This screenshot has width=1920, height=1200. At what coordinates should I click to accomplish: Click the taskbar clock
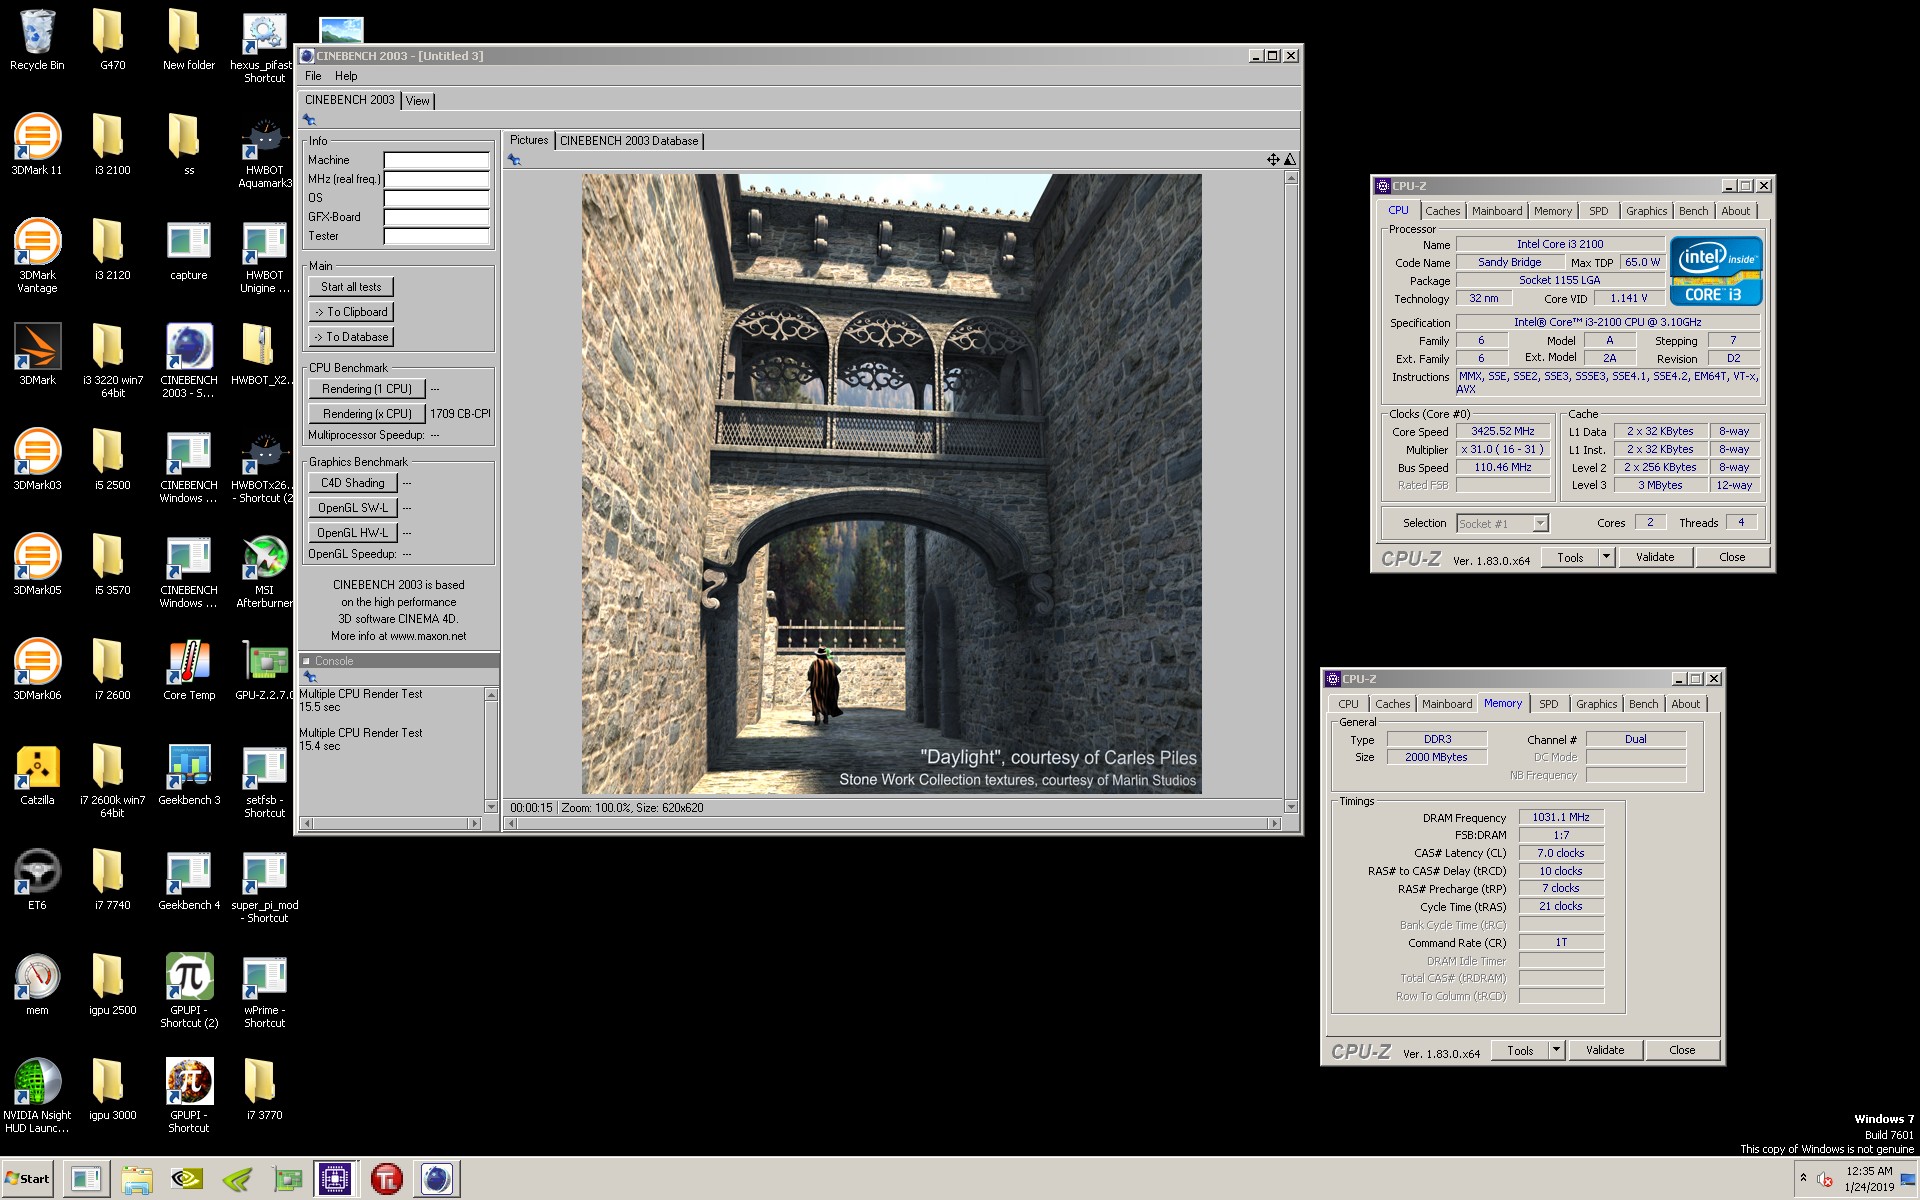1869,1179
